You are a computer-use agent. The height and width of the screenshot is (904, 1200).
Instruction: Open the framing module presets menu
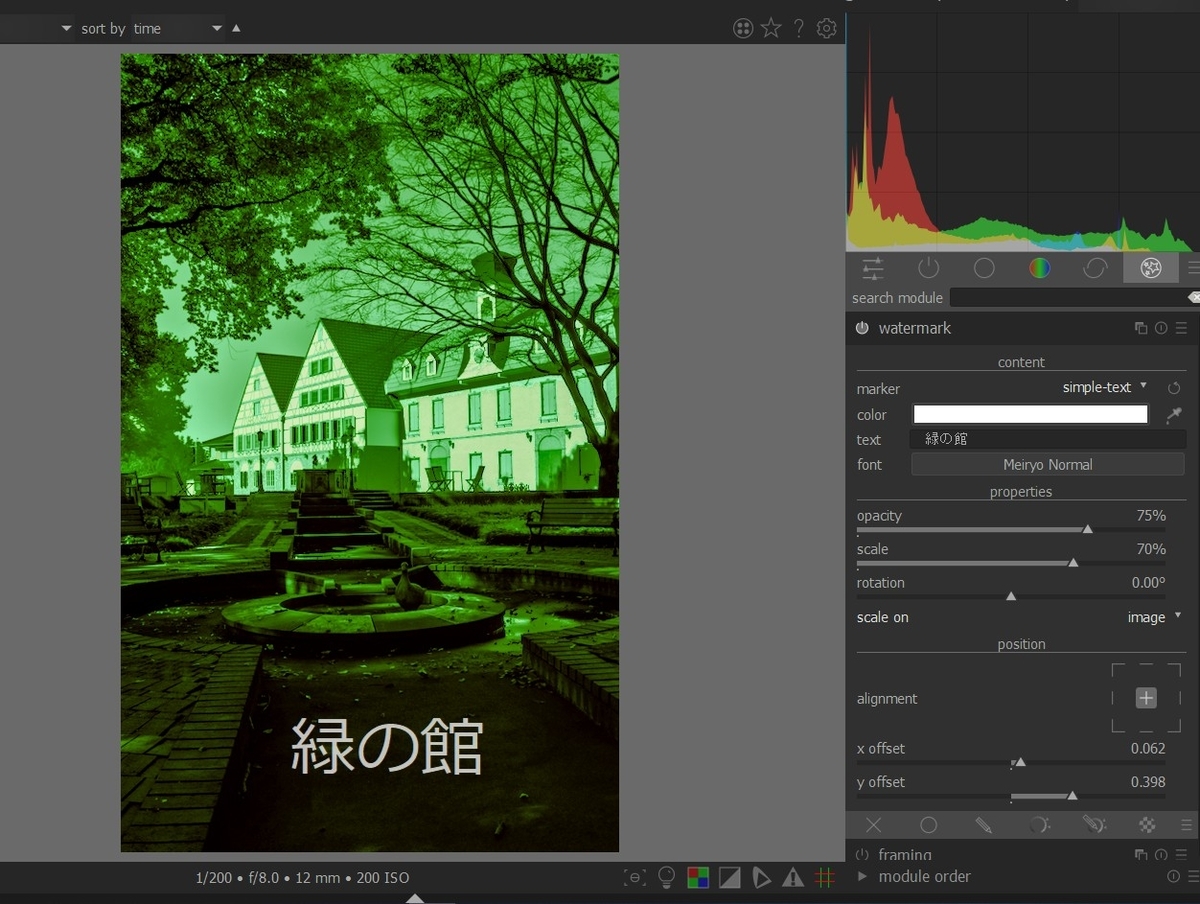click(x=1181, y=855)
